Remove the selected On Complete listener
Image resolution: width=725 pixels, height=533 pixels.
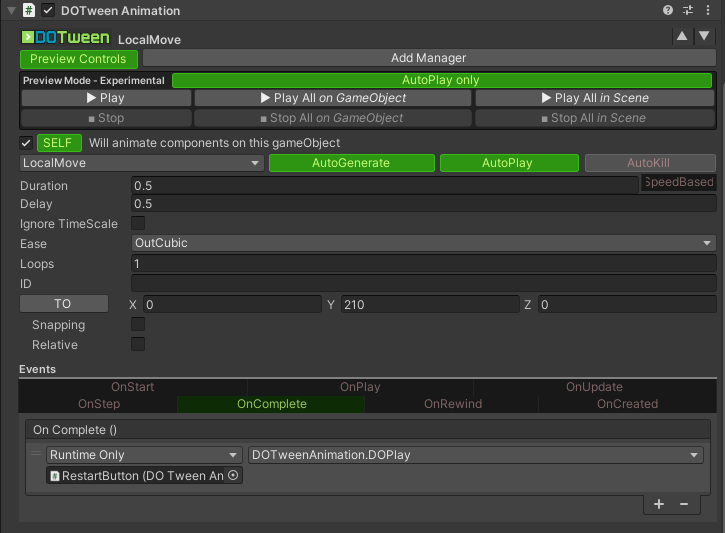[x=684, y=504]
